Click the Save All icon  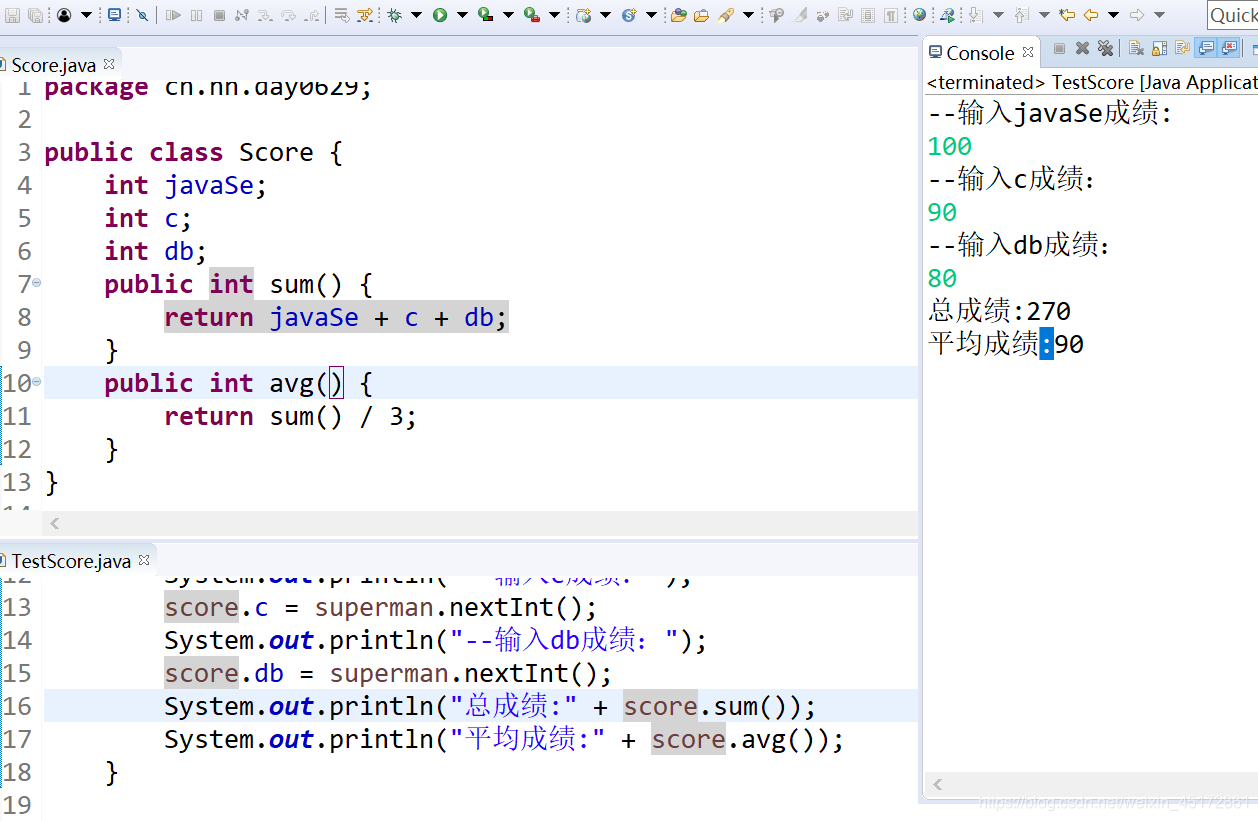coord(35,15)
